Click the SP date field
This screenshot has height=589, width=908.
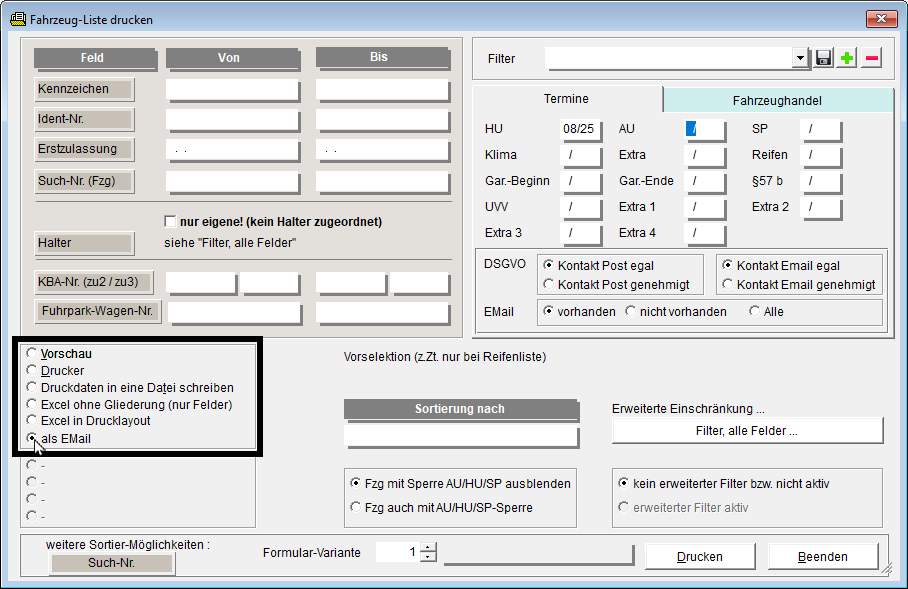click(x=821, y=129)
